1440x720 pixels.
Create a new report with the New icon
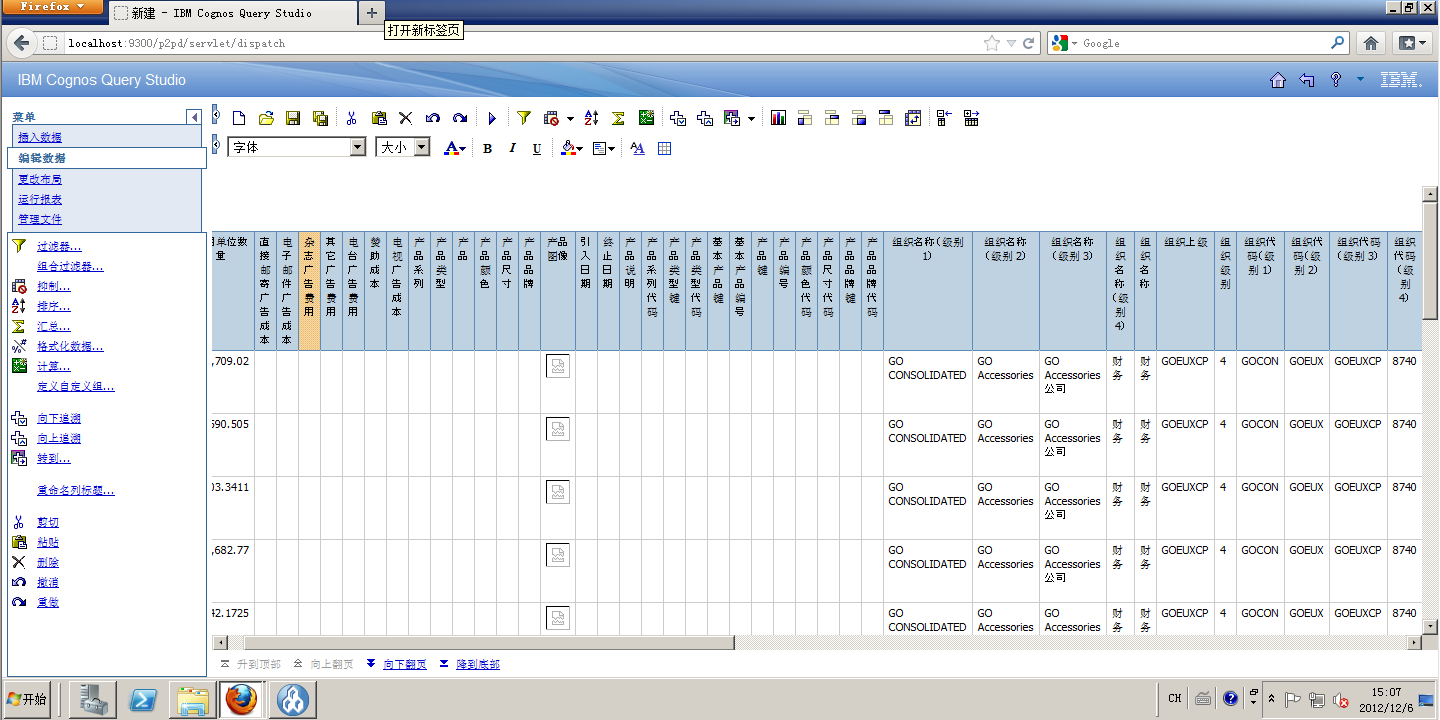[238, 118]
